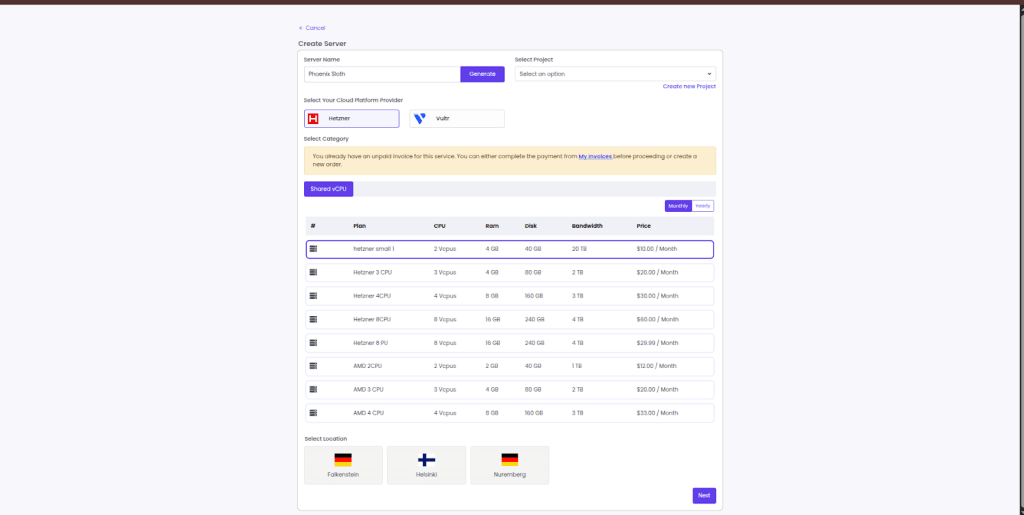The image size is (1024, 515).
Task: Select the Finnish flag for Helsinki
Action: coord(426,460)
